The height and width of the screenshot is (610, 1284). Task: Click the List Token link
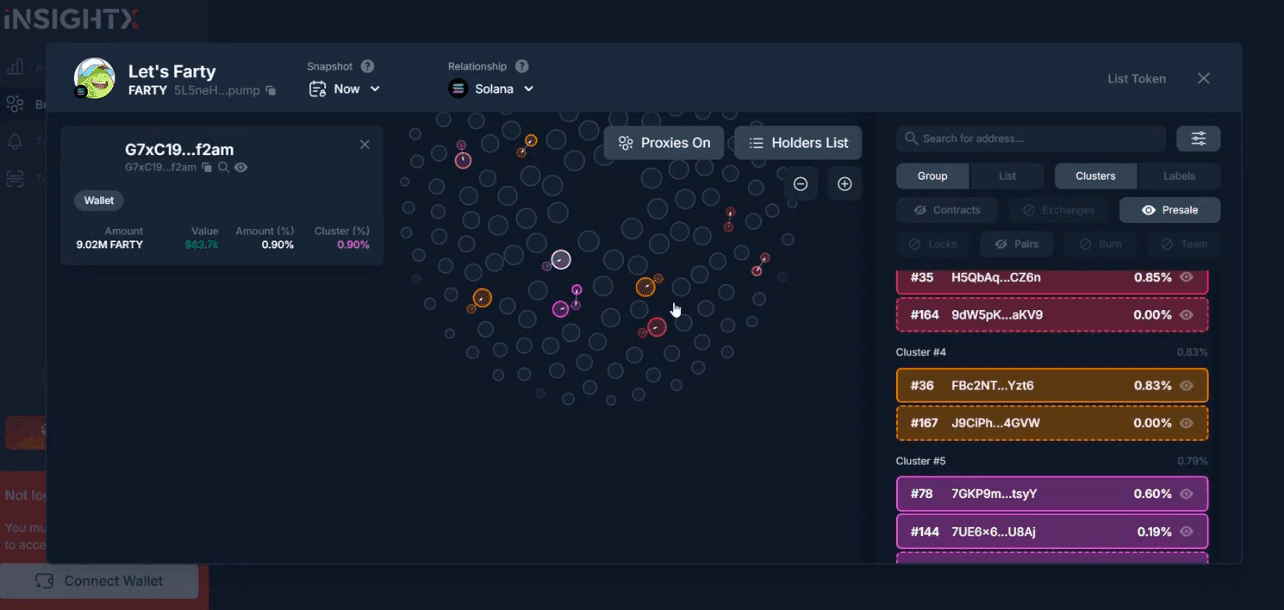(x=1136, y=78)
